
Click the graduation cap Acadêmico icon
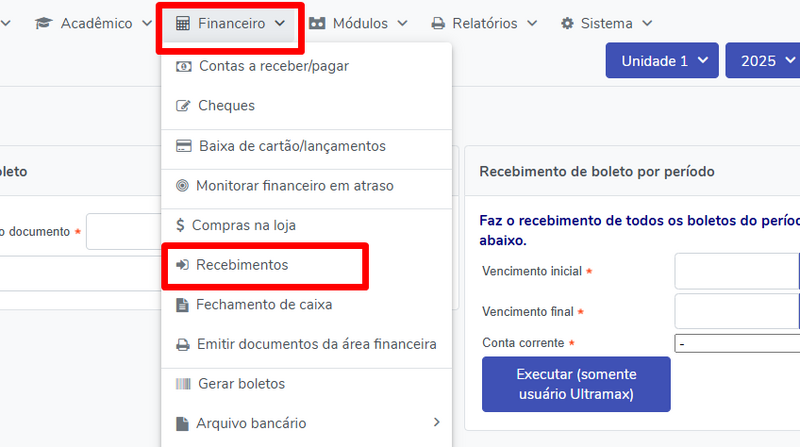[x=44, y=23]
